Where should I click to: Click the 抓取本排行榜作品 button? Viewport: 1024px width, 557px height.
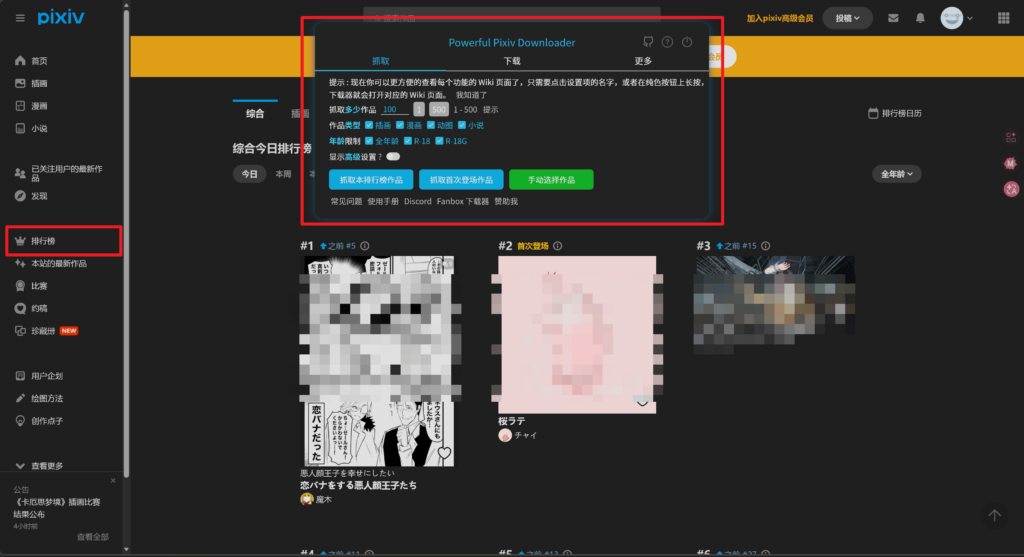tap(371, 180)
